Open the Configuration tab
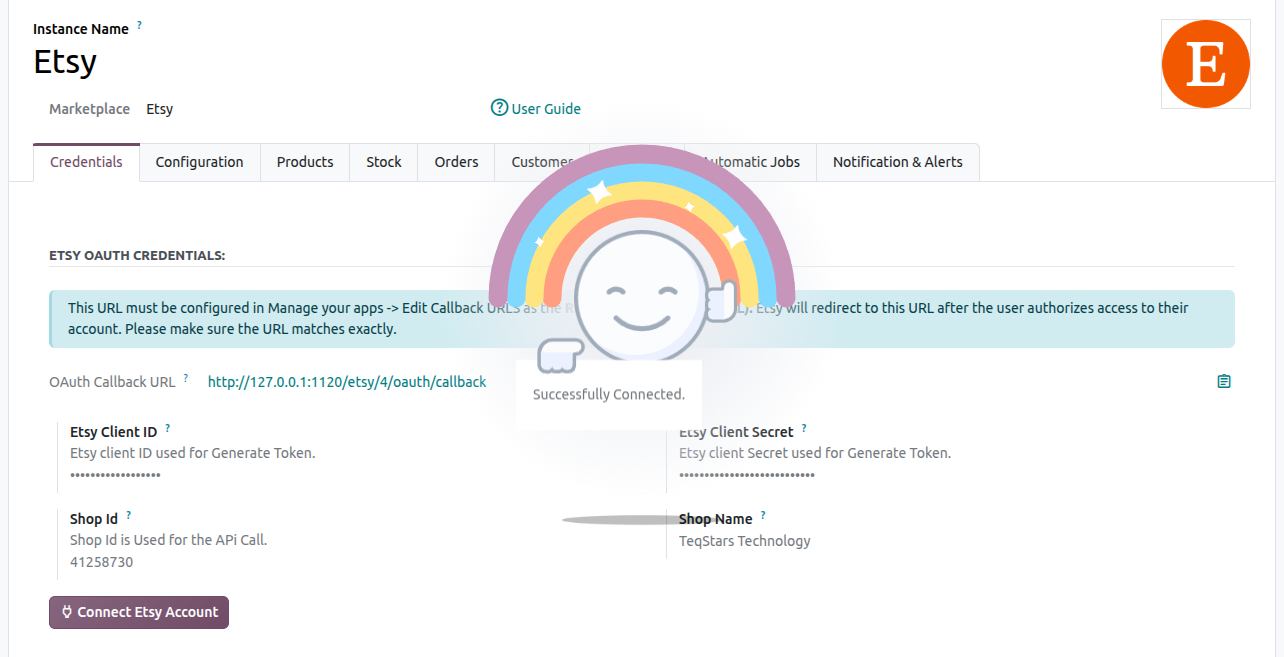This screenshot has height=657, width=1284. 199,162
